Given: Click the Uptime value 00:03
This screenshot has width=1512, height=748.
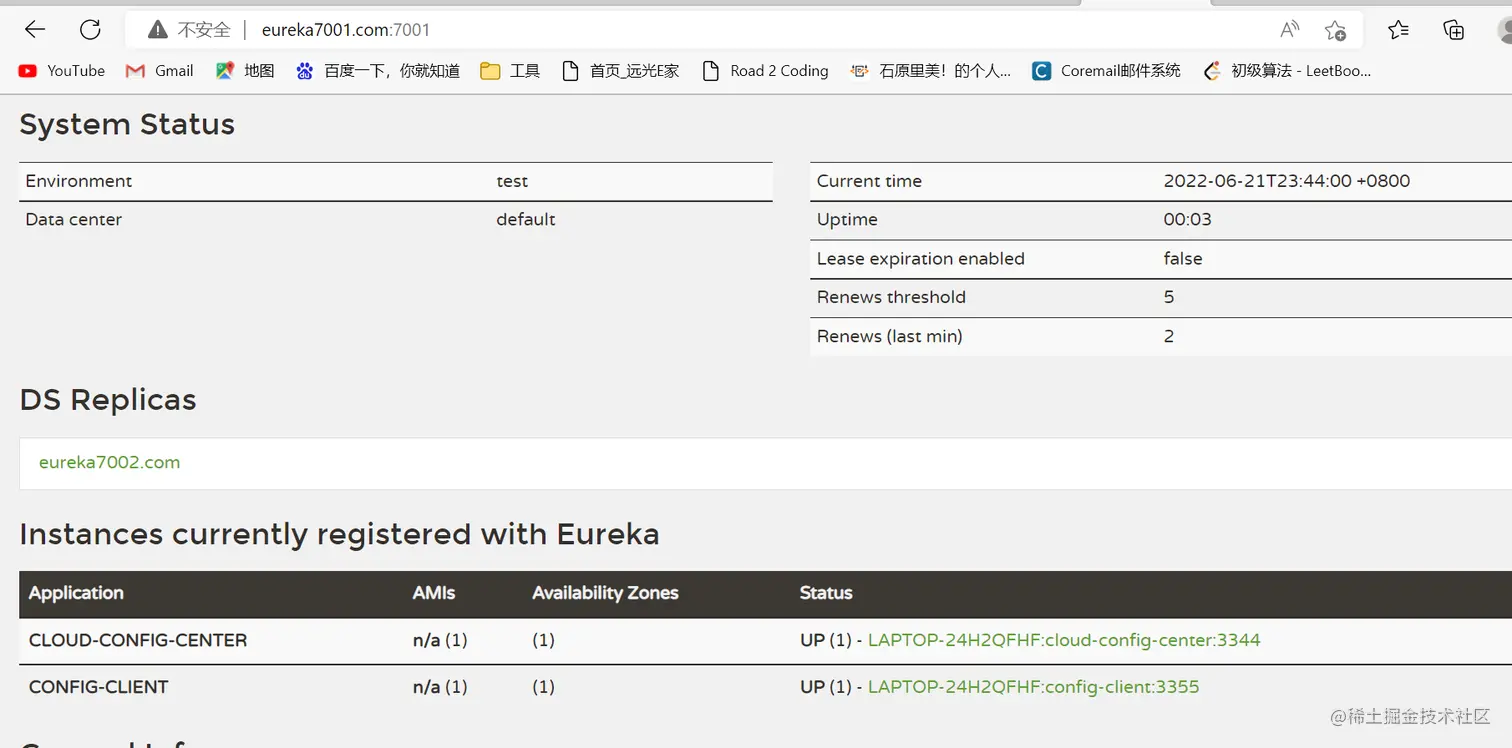Looking at the screenshot, I should (1188, 219).
